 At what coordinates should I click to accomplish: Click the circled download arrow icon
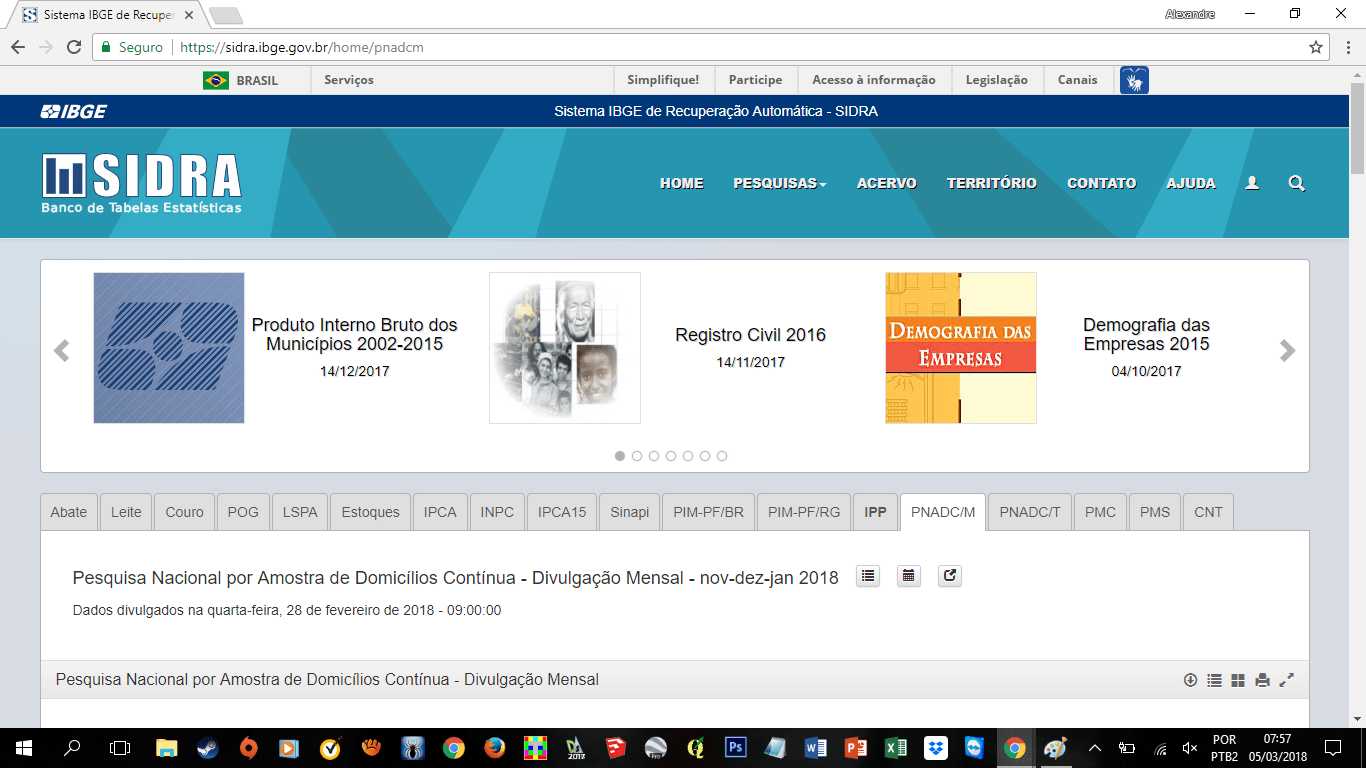pyautogui.click(x=1190, y=680)
